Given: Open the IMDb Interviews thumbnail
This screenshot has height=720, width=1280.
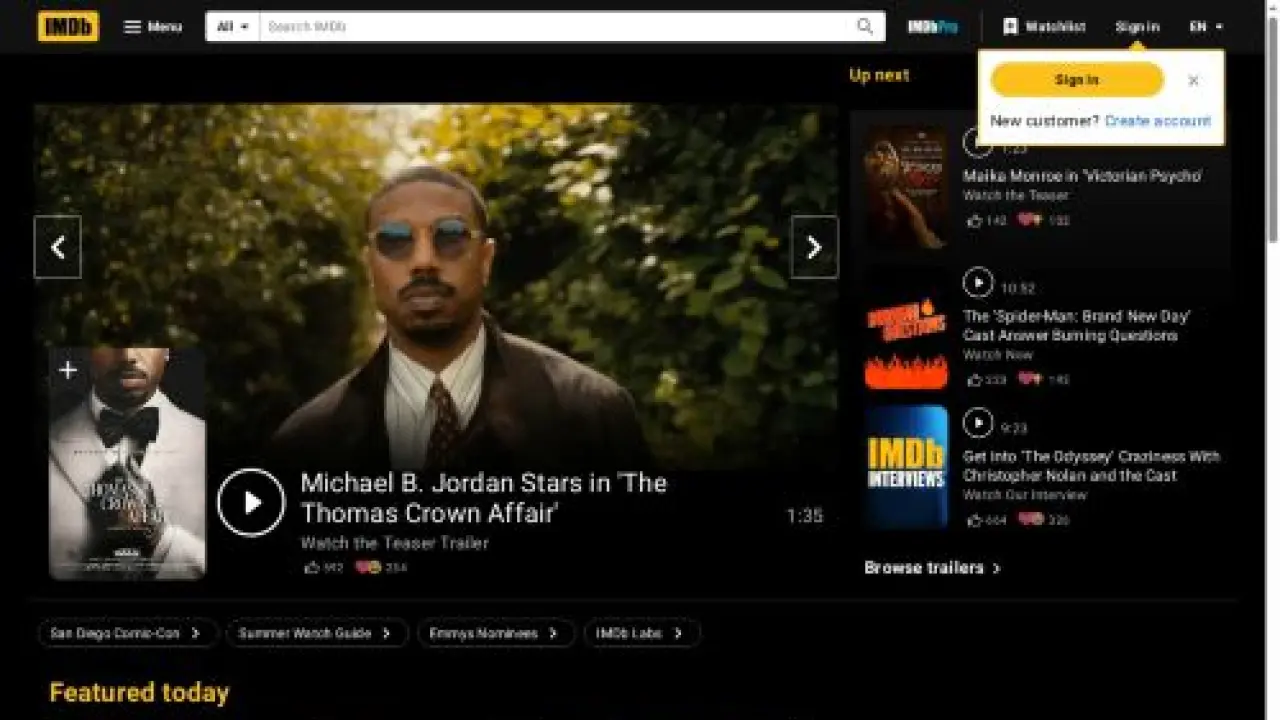Looking at the screenshot, I should click(907, 467).
